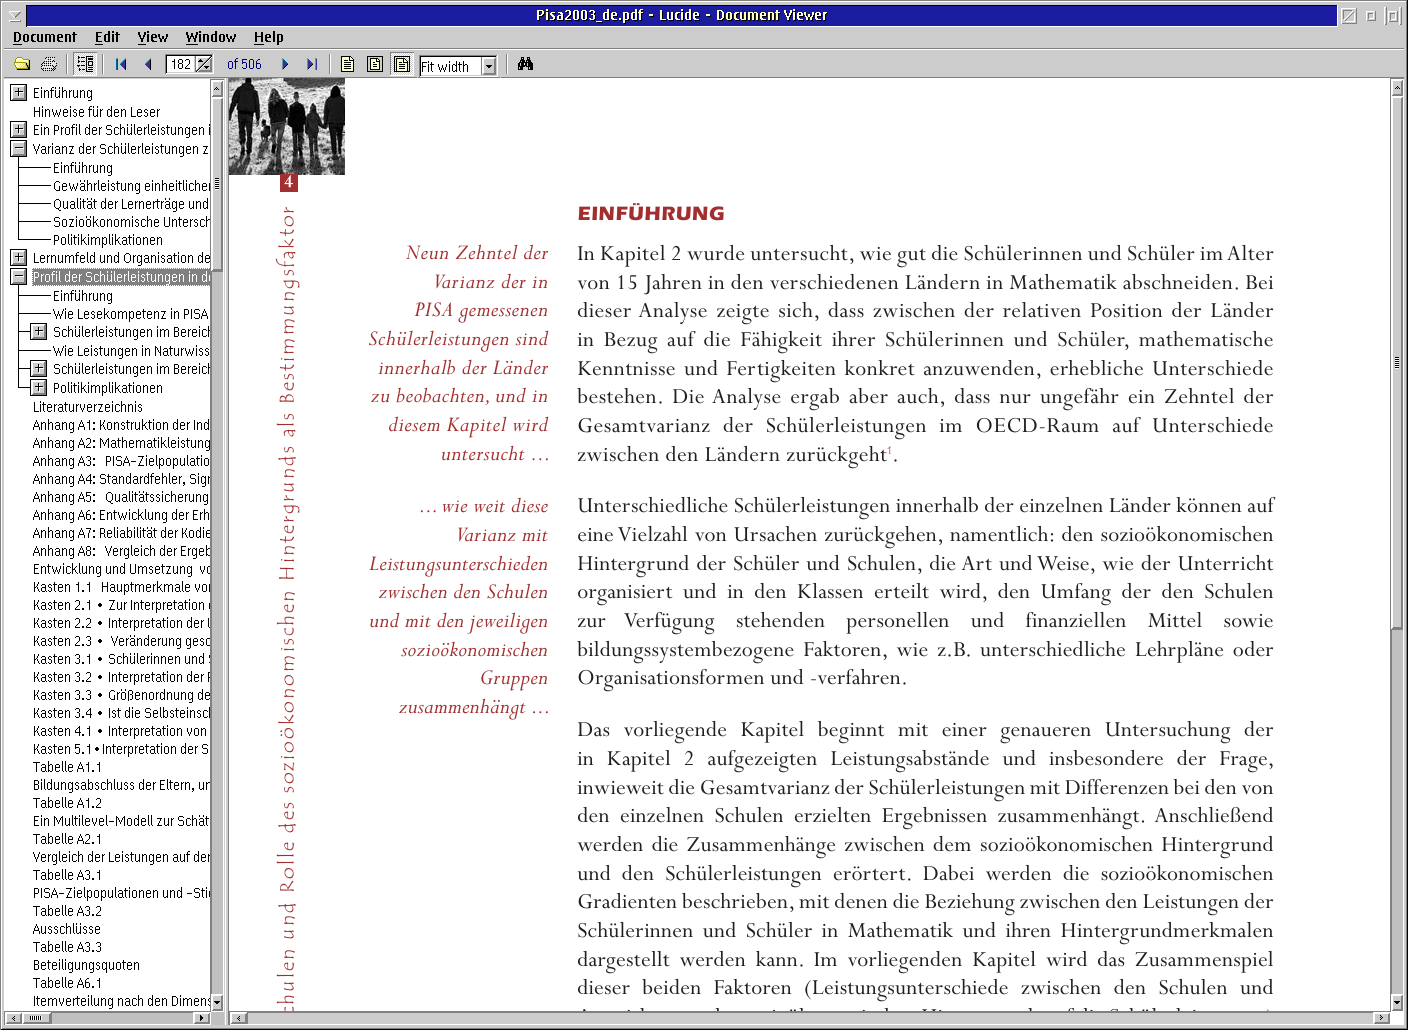Viewport: 1408px width, 1030px height.
Task: Open the View menu
Action: pyautogui.click(x=152, y=37)
